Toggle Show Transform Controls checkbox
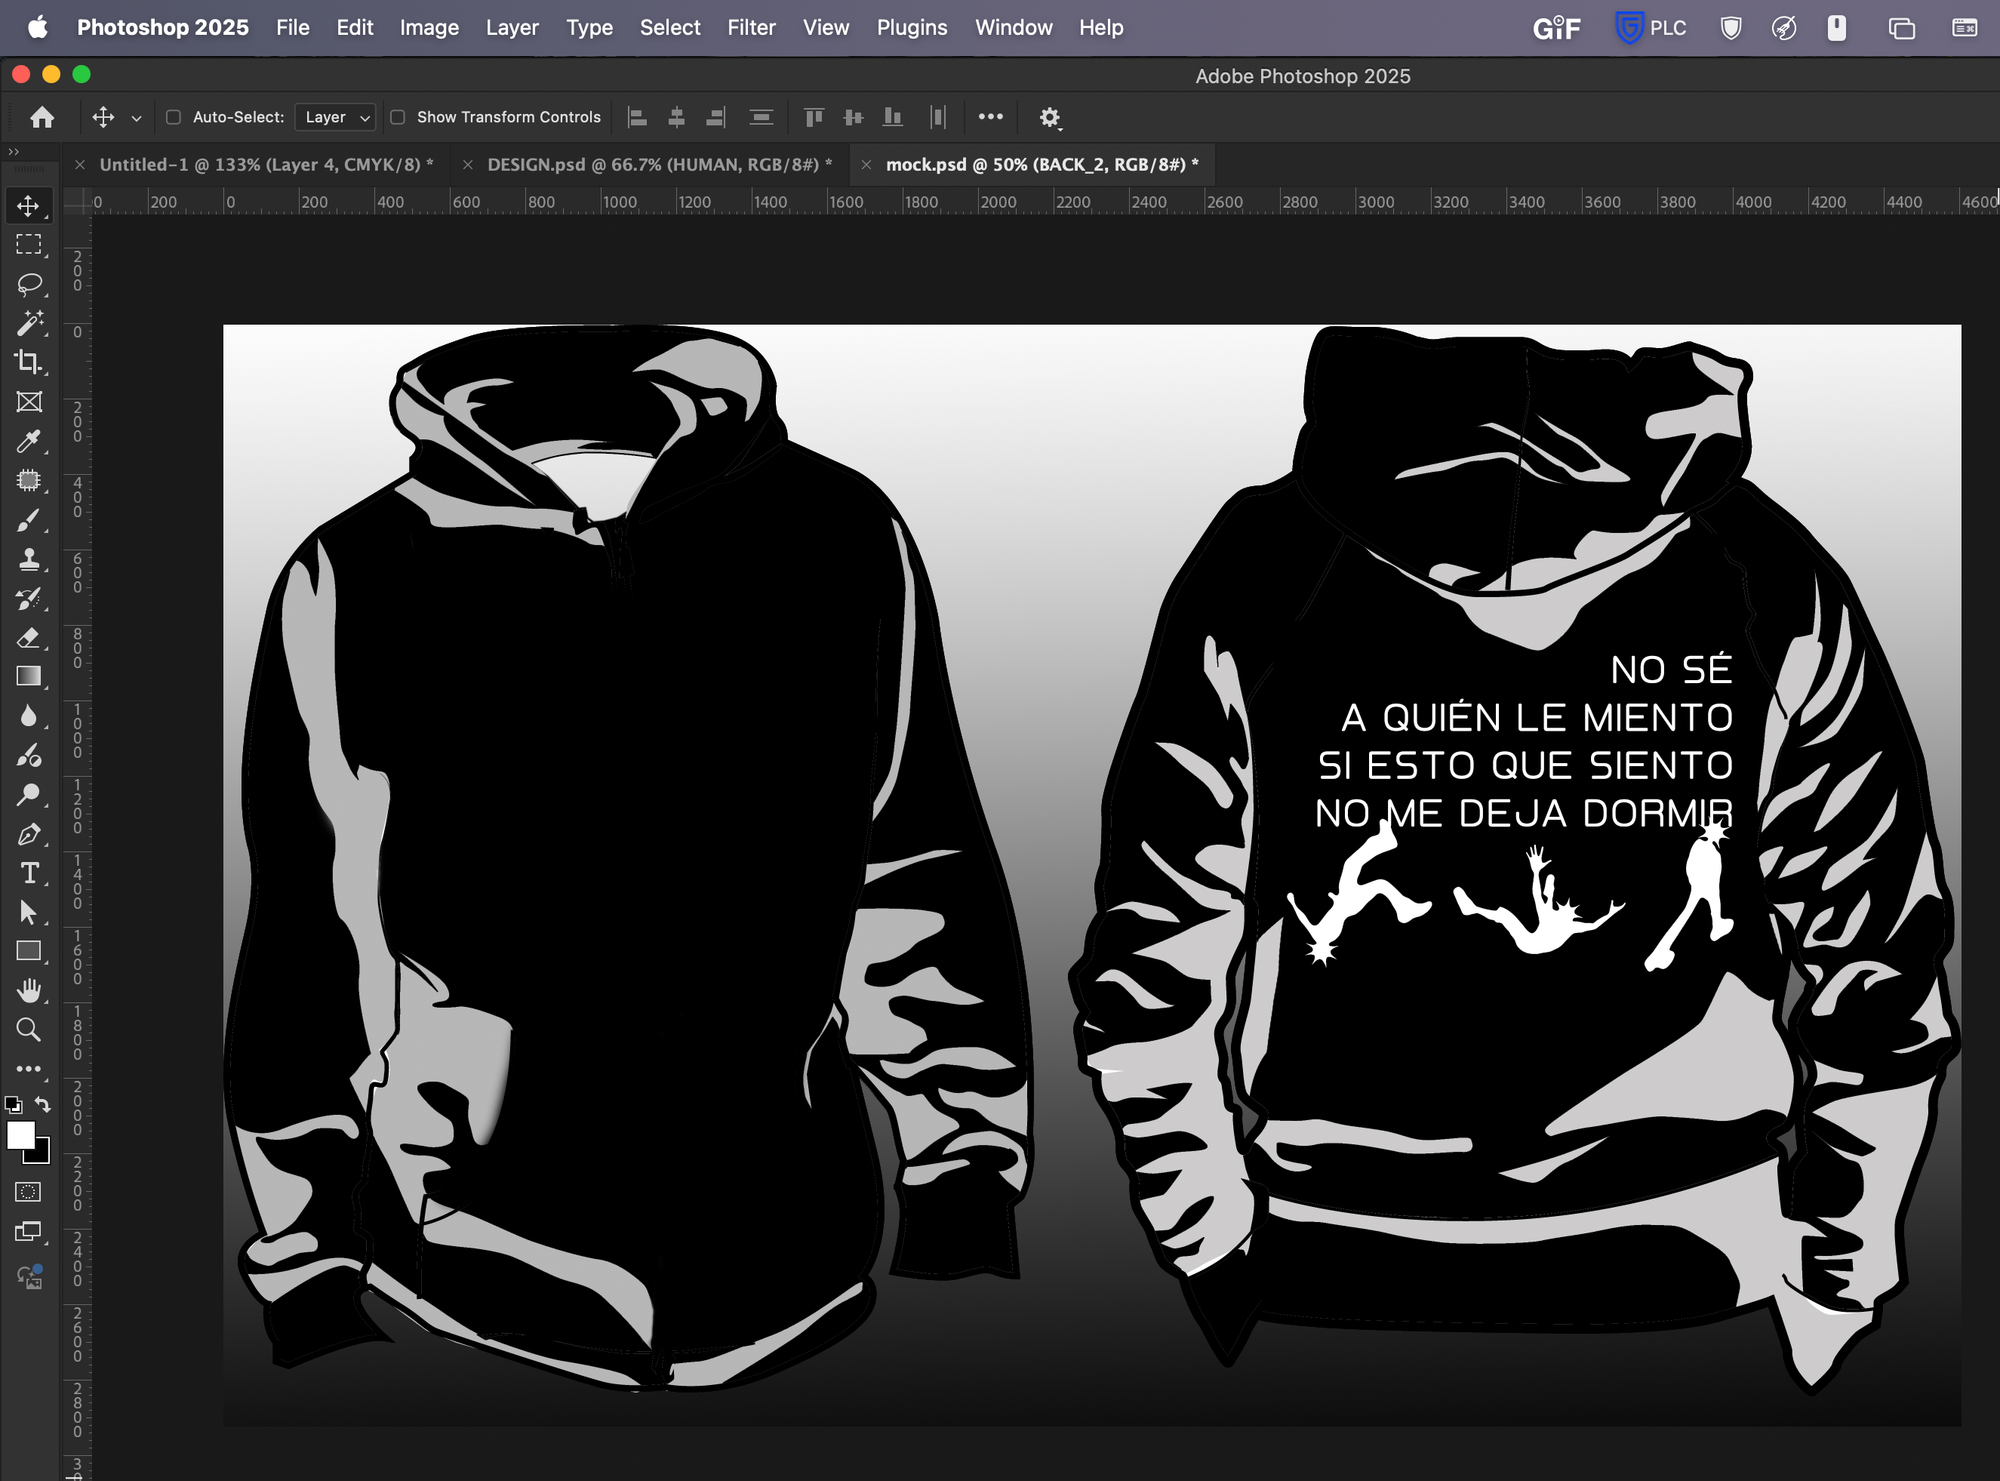This screenshot has height=1481, width=2000. pos(398,117)
